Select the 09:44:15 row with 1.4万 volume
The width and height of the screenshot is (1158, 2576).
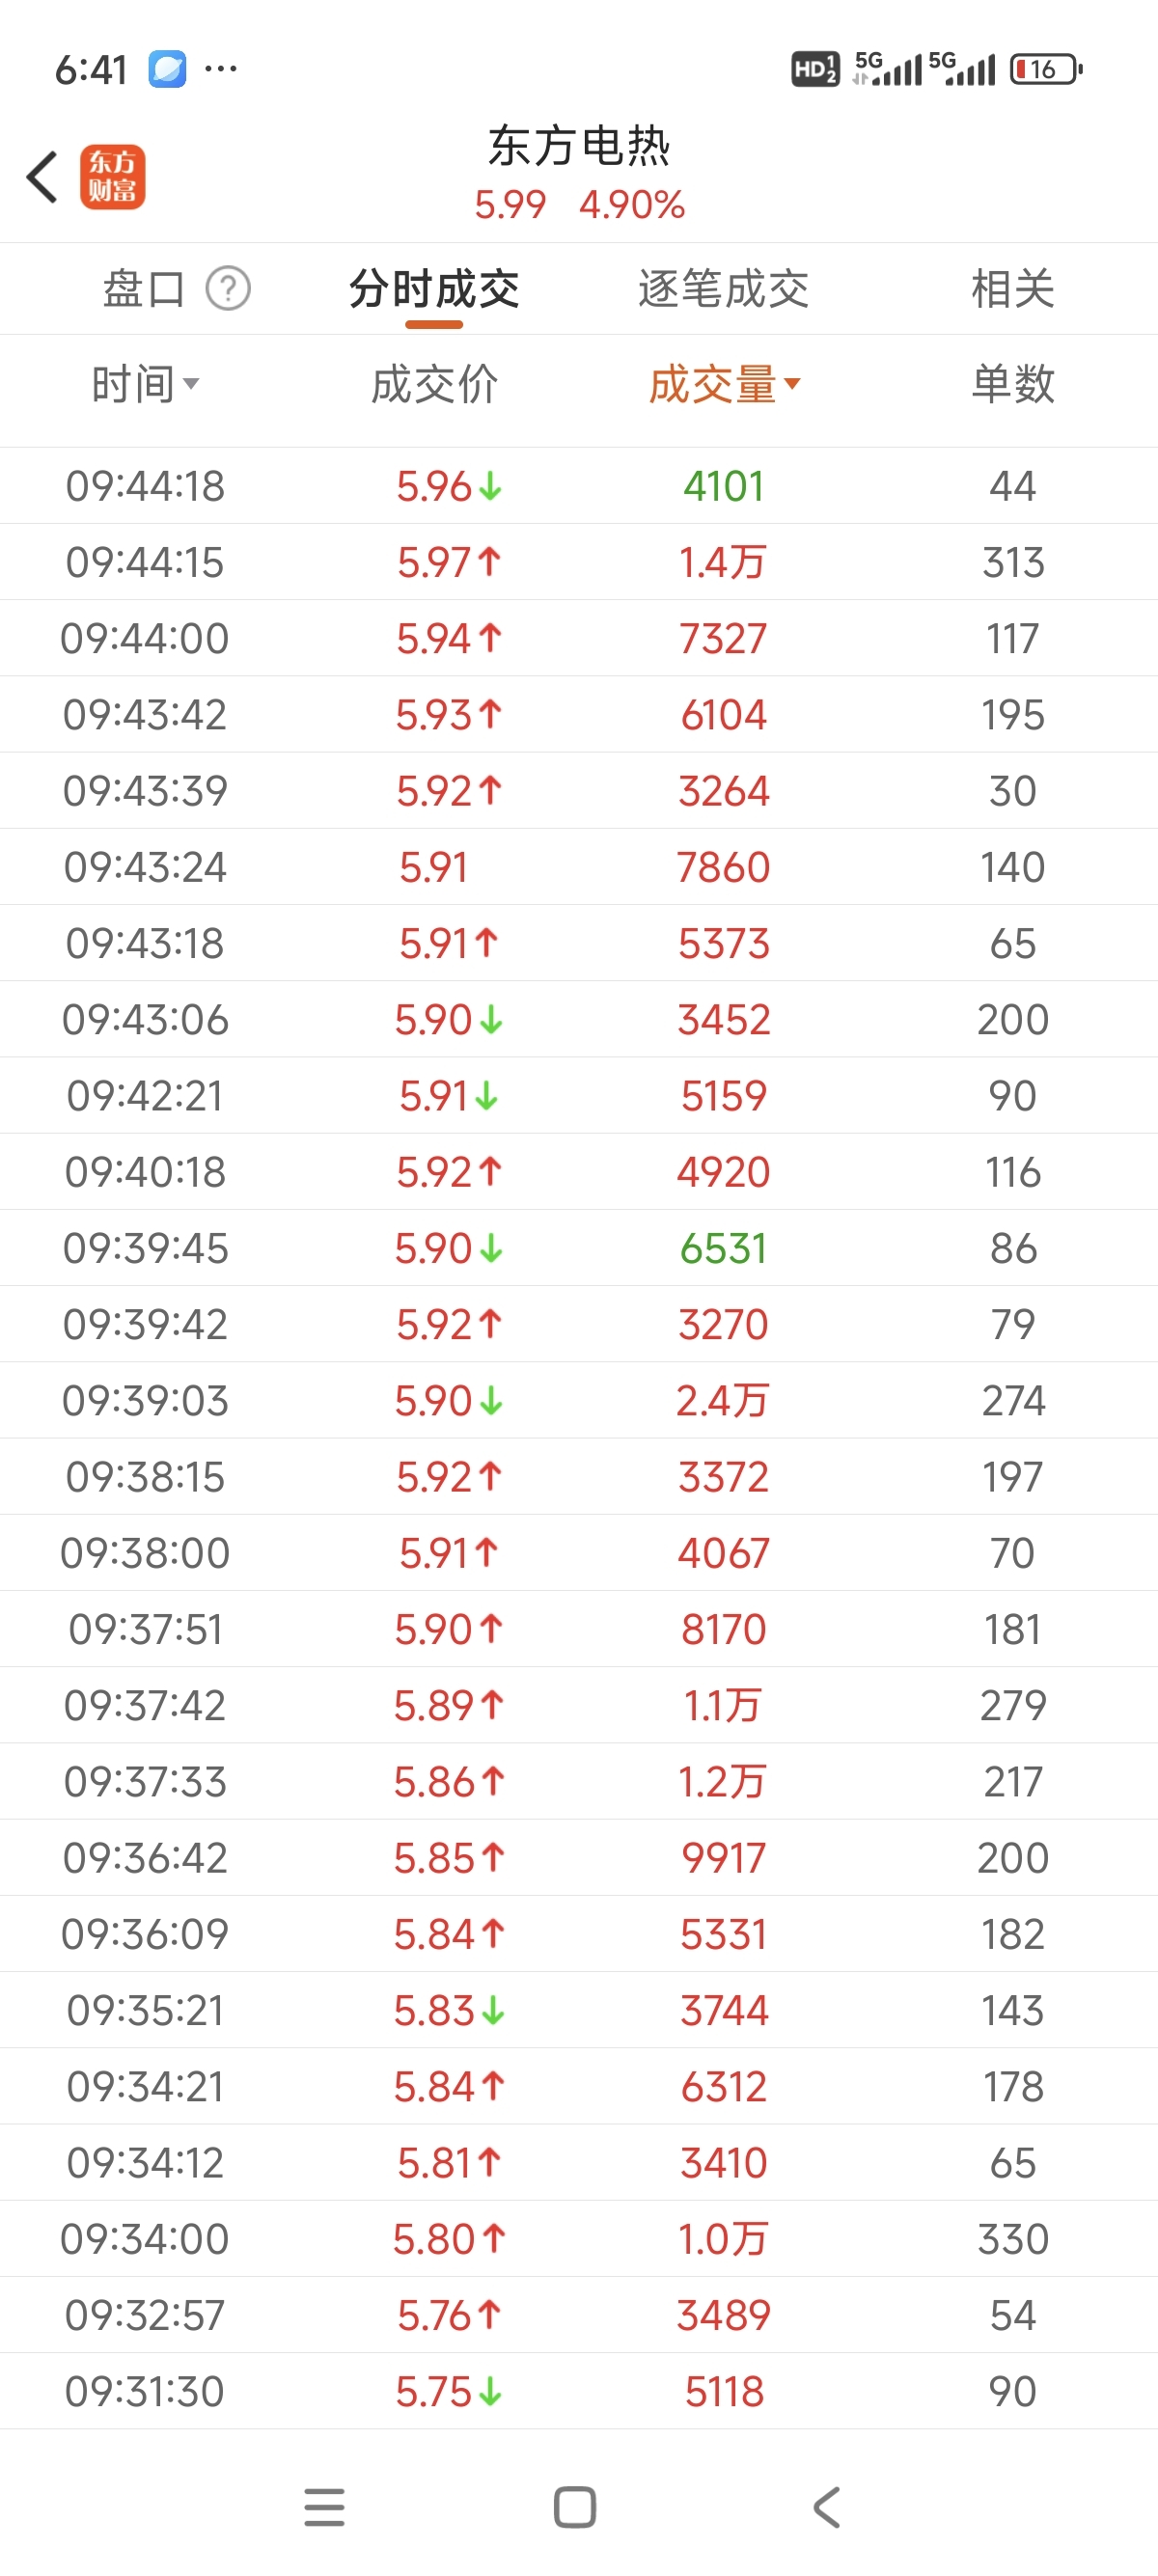(579, 562)
